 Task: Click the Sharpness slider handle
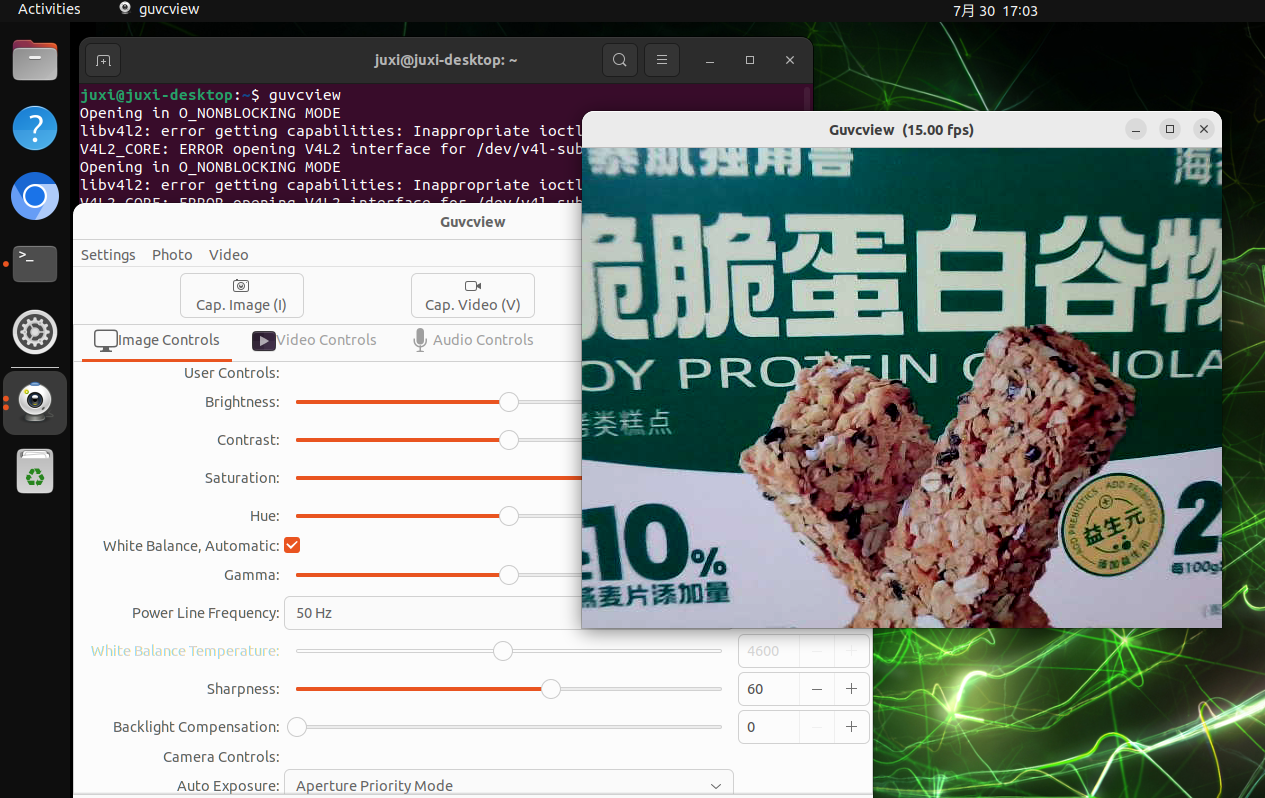(551, 689)
